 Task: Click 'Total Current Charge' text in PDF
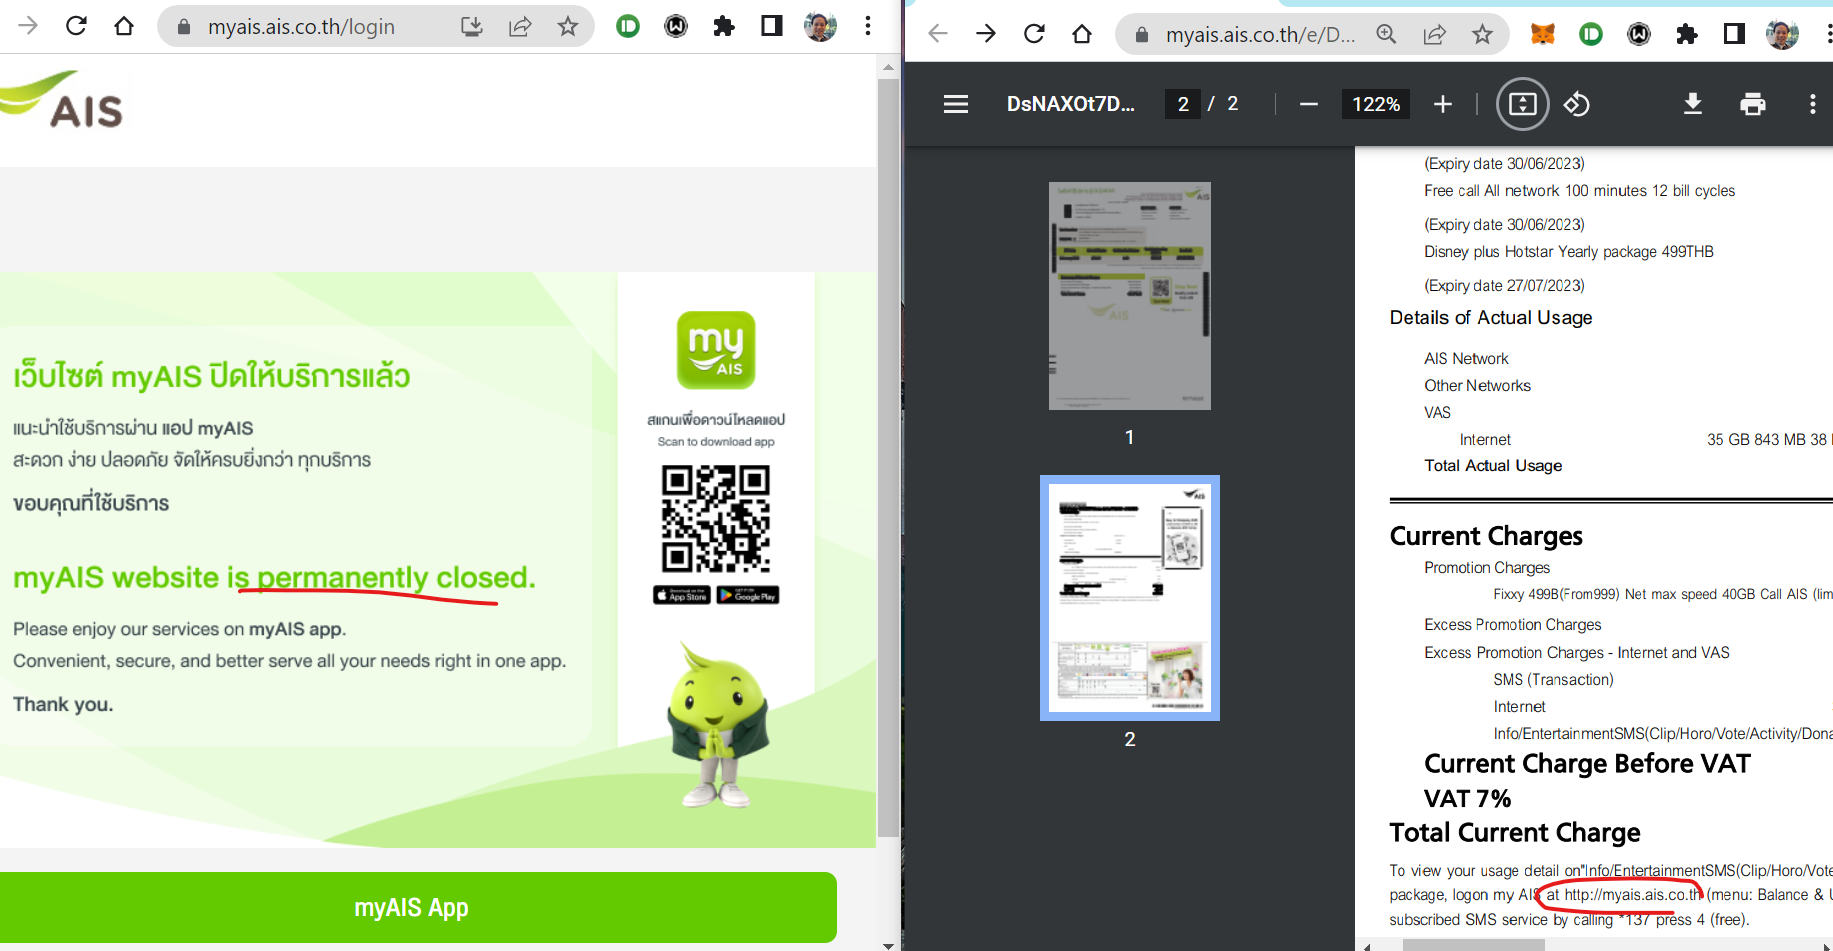pyautogui.click(x=1515, y=833)
